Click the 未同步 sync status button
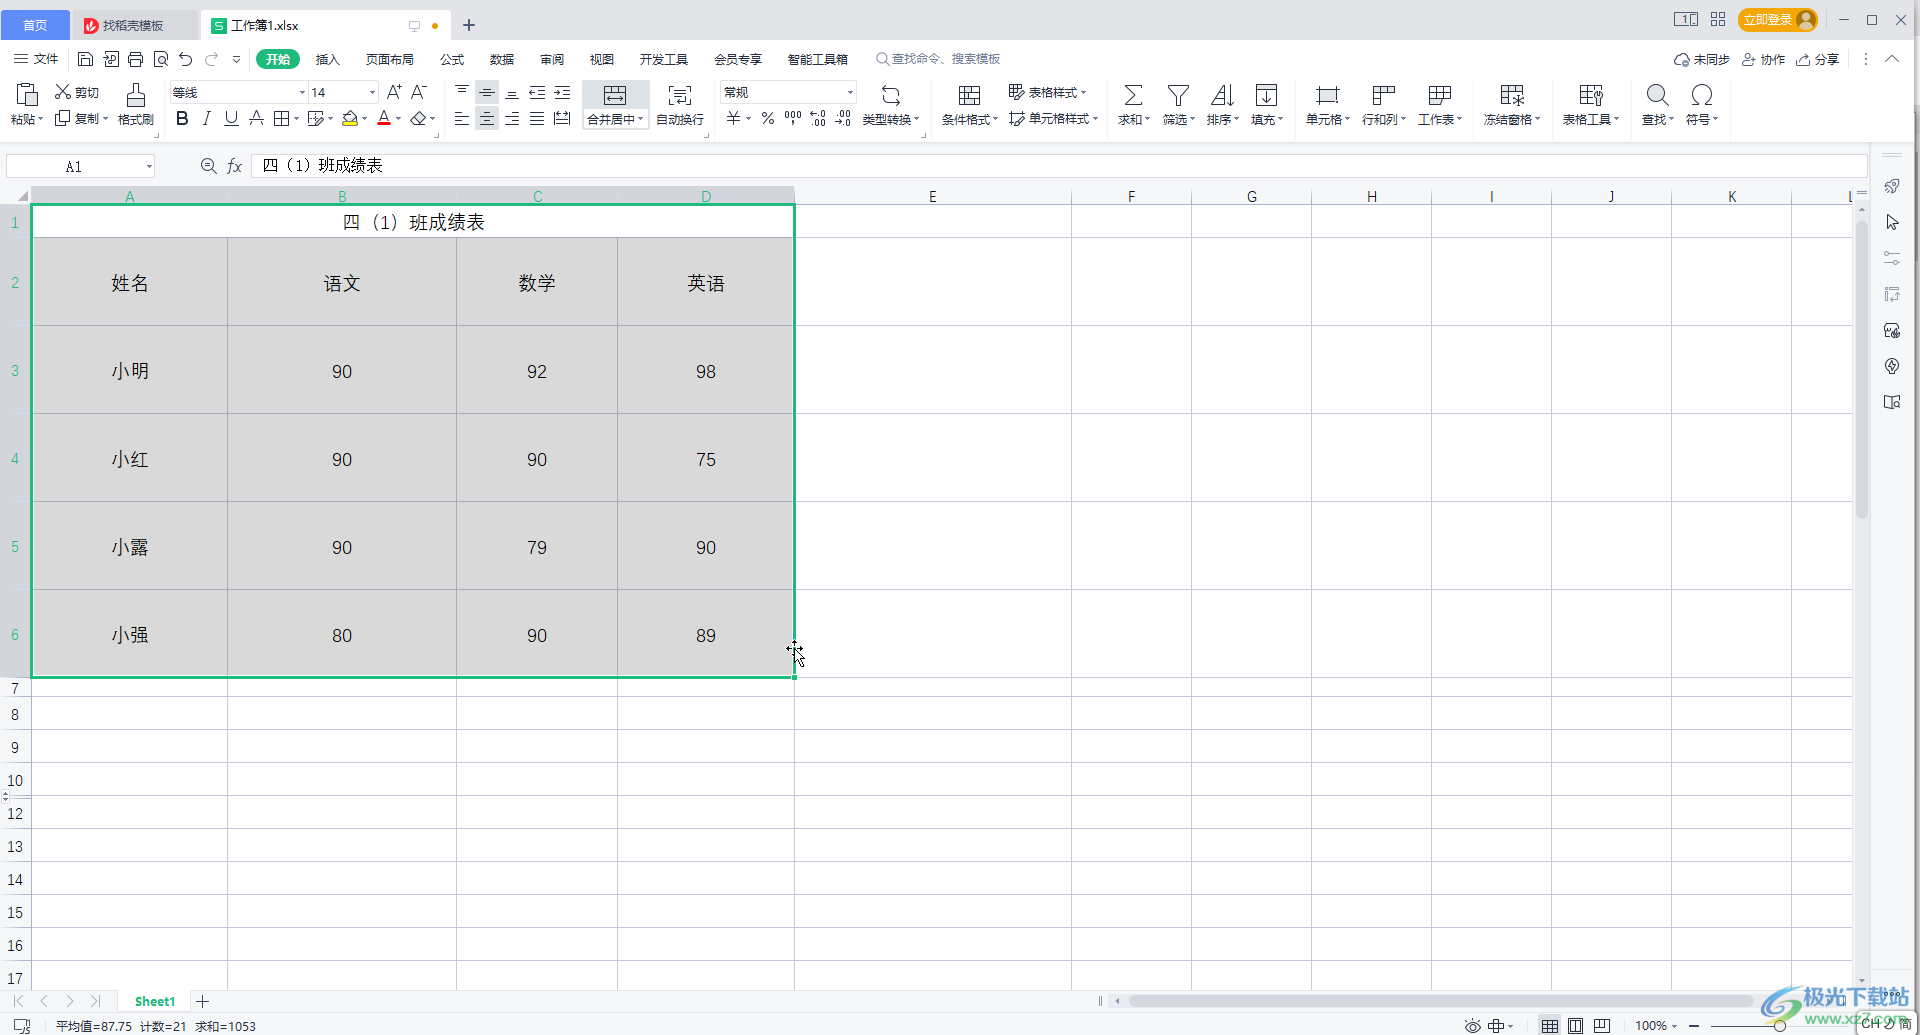The image size is (1920, 1035). pos(1702,59)
